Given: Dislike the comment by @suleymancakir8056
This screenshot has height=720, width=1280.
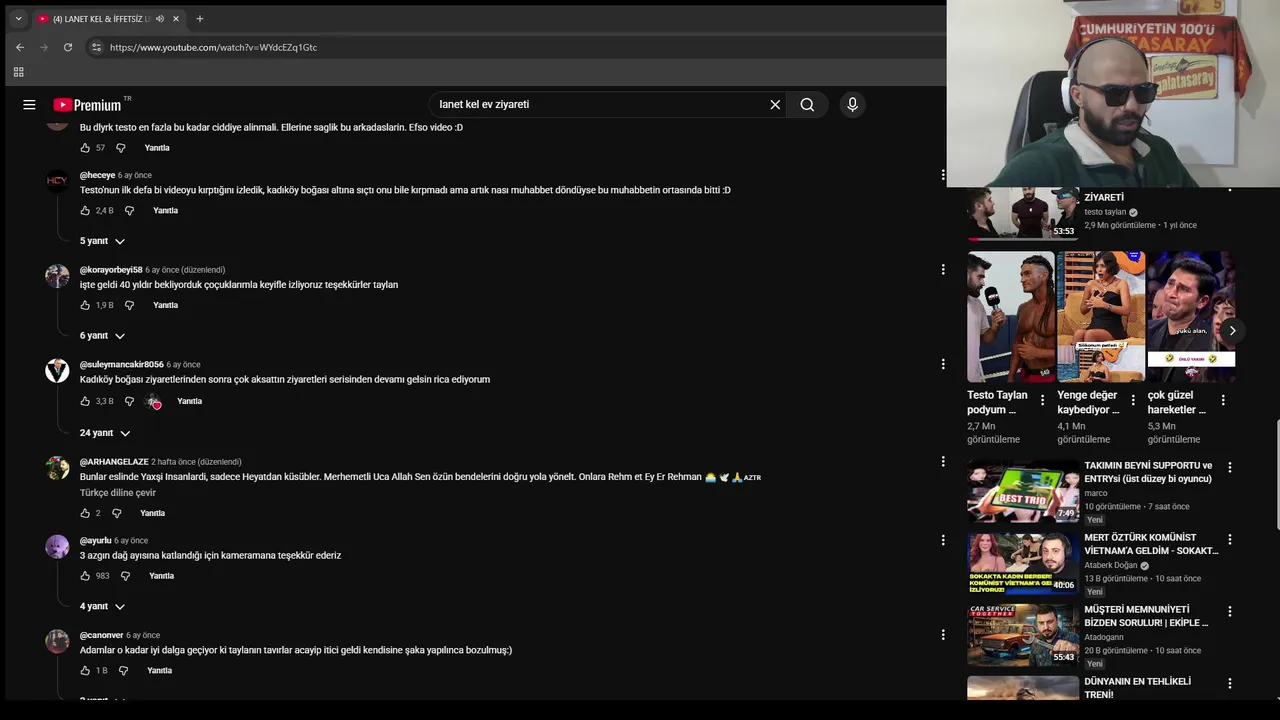Looking at the screenshot, I should click(129, 401).
